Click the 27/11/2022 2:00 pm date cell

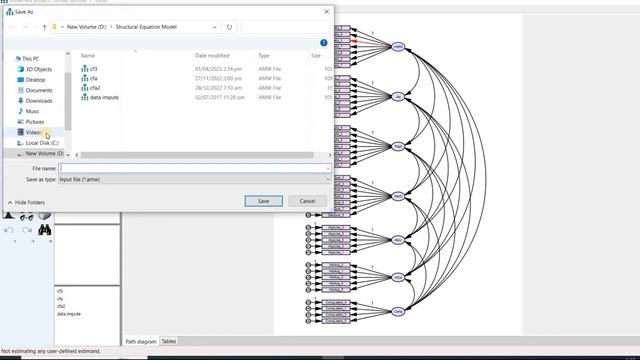point(218,78)
